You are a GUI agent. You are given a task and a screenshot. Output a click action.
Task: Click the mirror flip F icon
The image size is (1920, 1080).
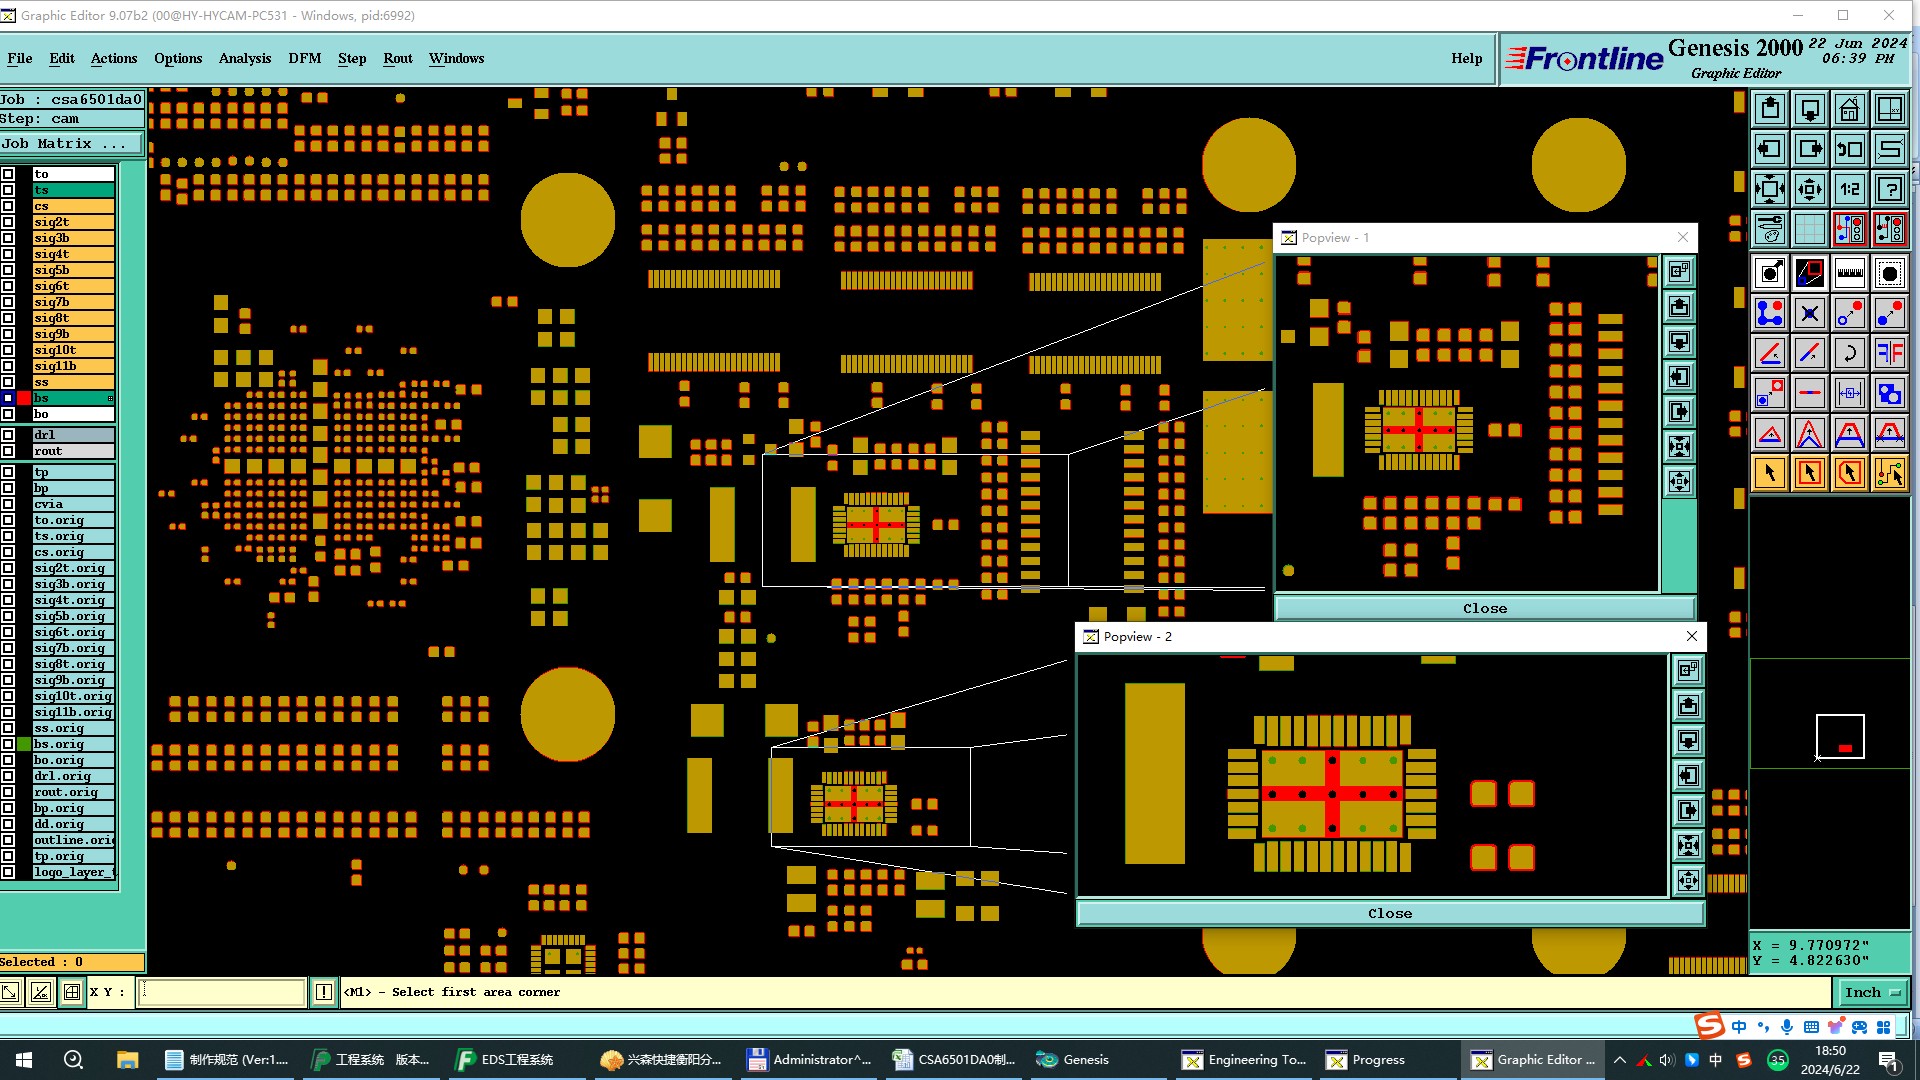click(x=1889, y=353)
